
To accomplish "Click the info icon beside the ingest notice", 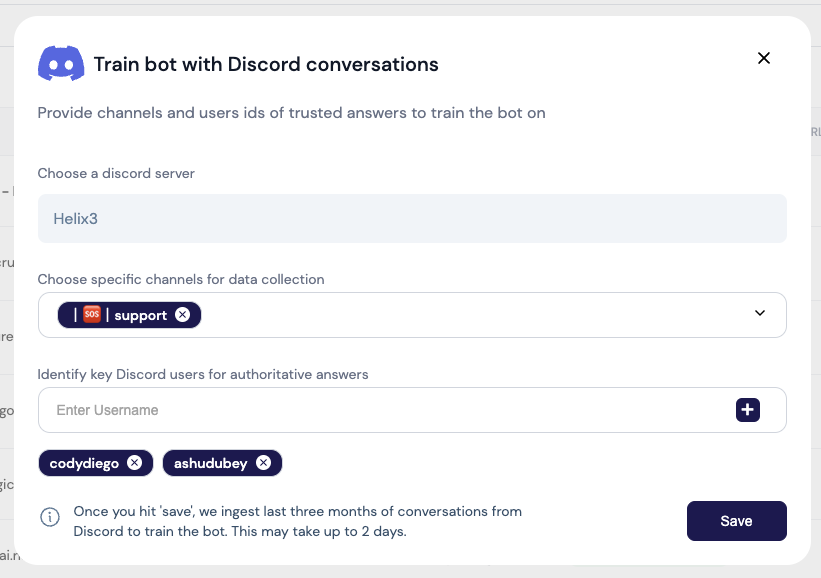I will coord(49,517).
